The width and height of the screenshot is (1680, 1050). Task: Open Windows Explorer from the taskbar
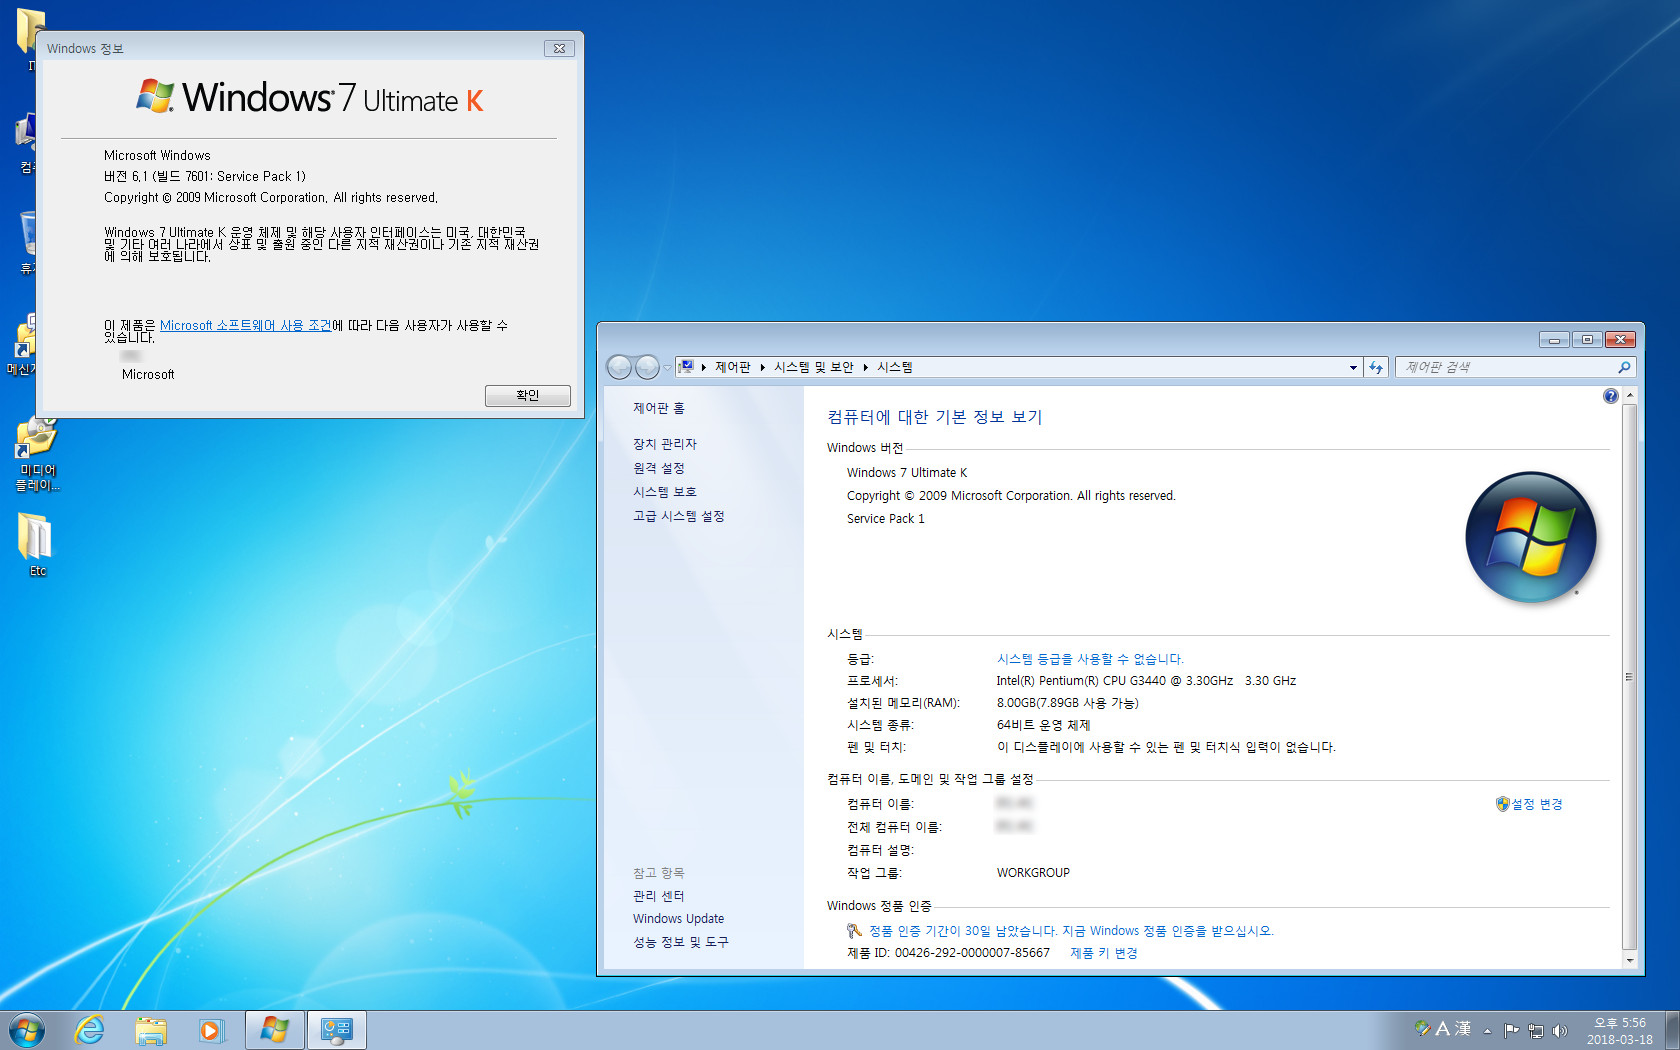[151, 1030]
